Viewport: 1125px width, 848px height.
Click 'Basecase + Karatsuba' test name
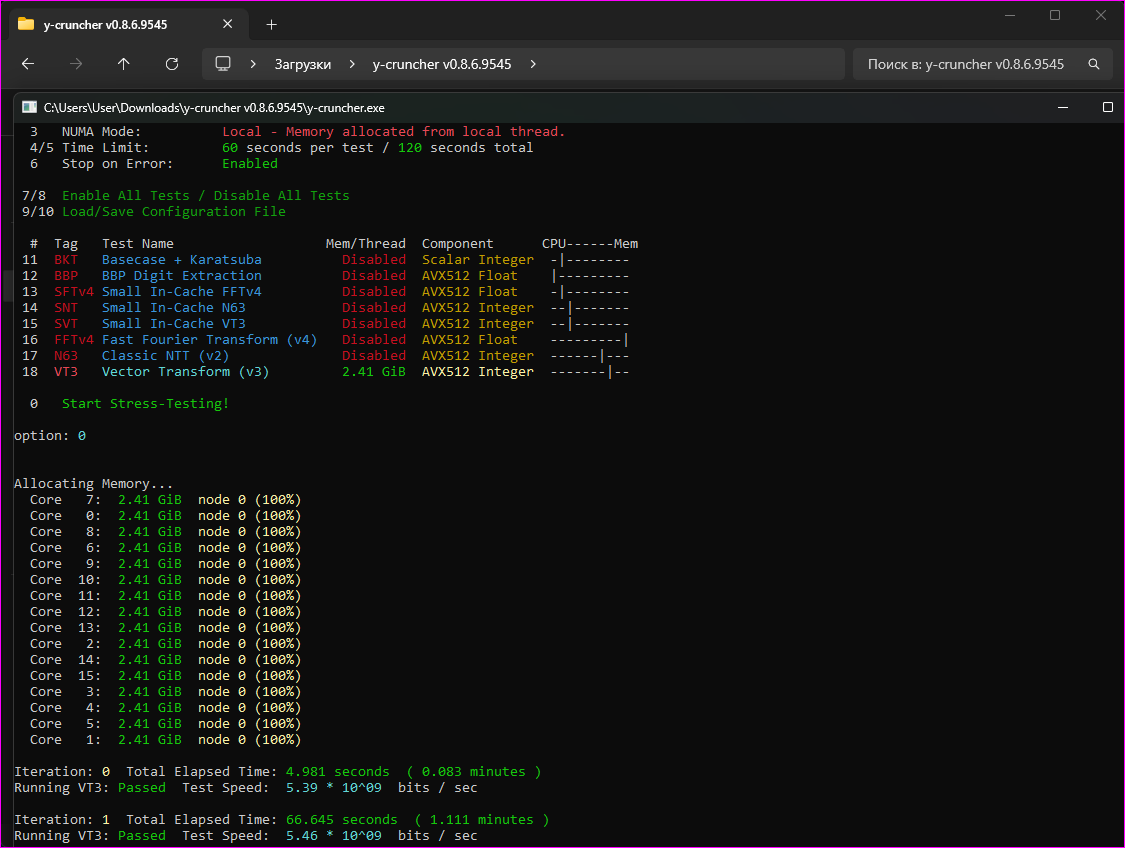[182, 260]
